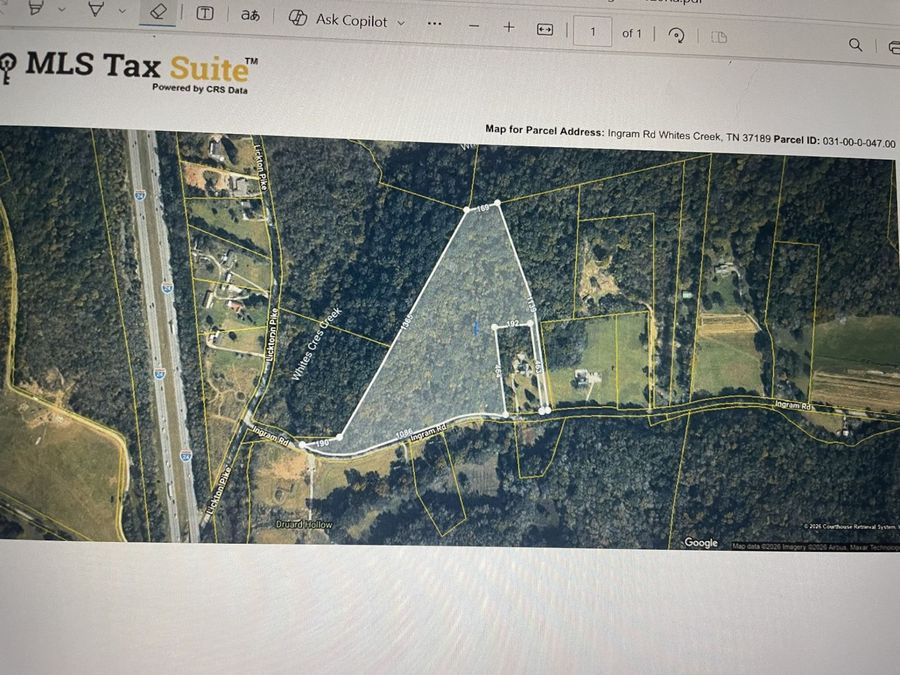
Task: Click the parcel ID text 031-00-0-047.00
Action: click(x=859, y=142)
